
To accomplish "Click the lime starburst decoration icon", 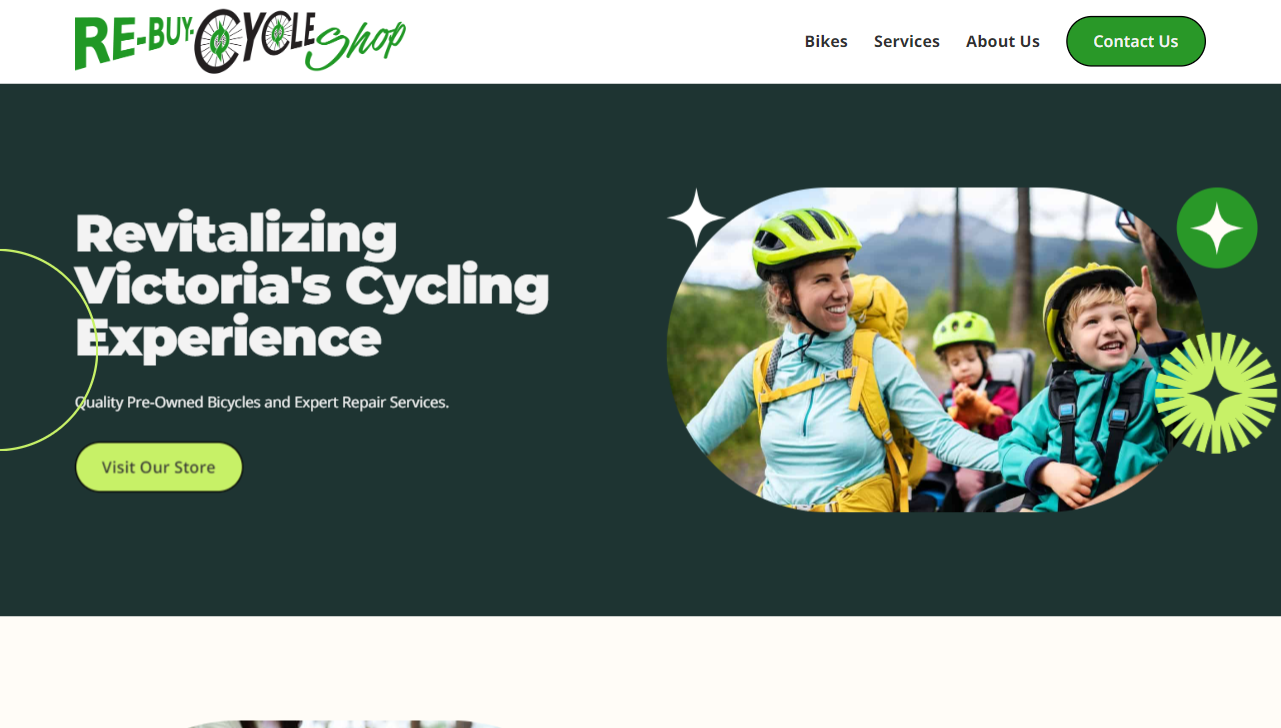I will pos(1216,393).
